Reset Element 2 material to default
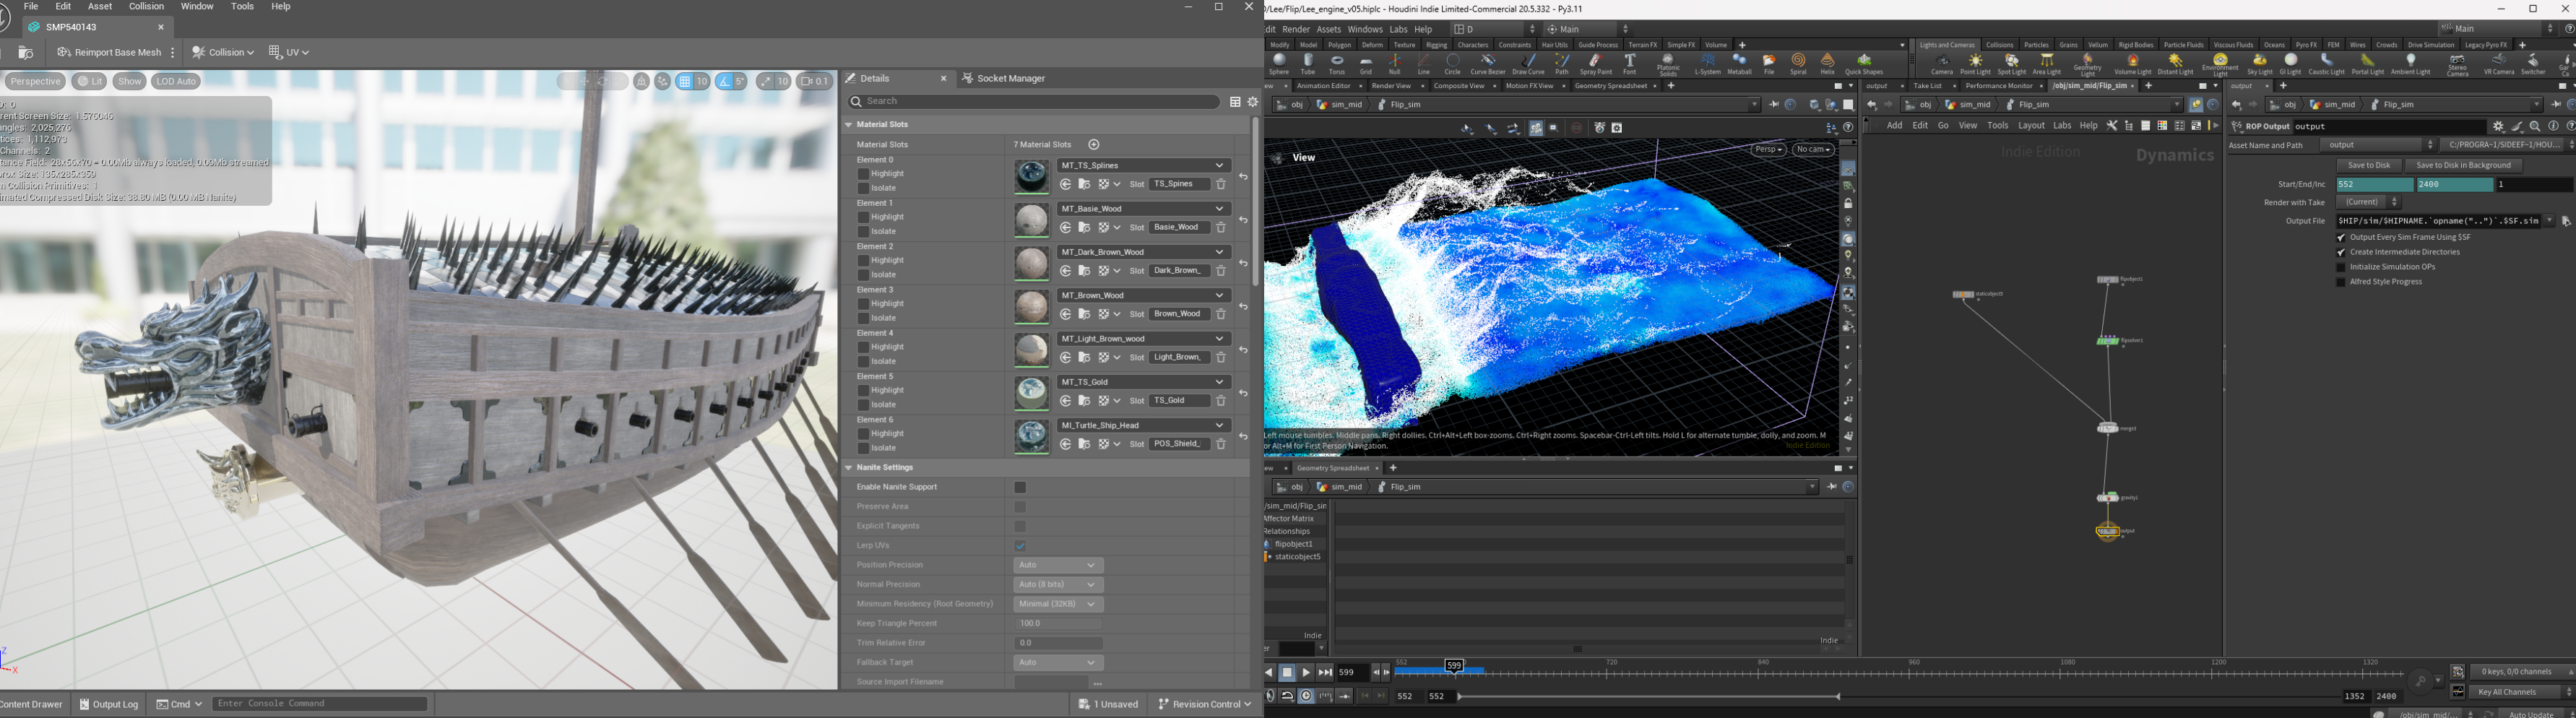Image resolution: width=2576 pixels, height=718 pixels. coord(1243,264)
